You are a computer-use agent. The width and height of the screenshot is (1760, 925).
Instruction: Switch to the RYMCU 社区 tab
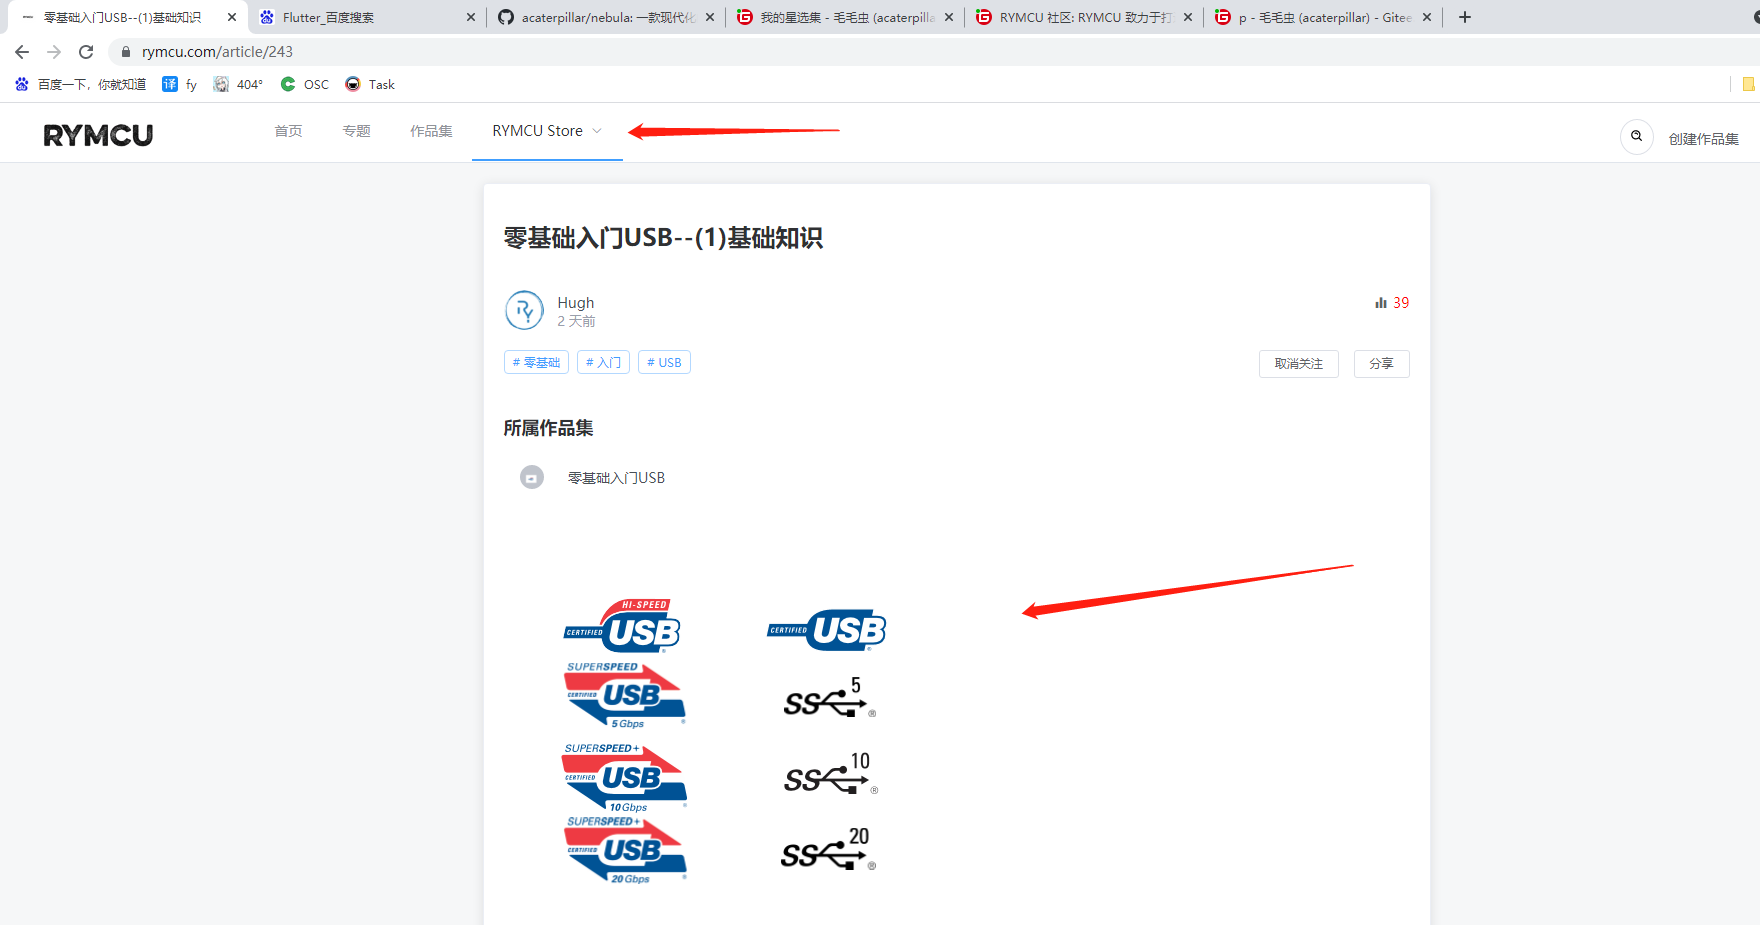(x=1085, y=17)
